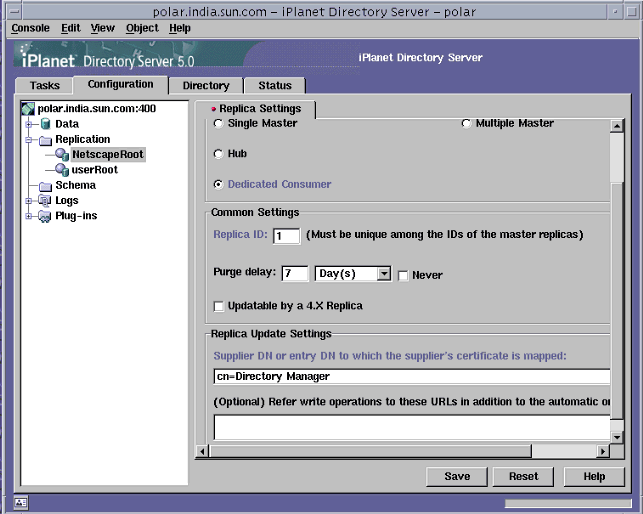The width and height of the screenshot is (643, 514).
Task: Click the referral URLs text area
Action: tap(412, 427)
